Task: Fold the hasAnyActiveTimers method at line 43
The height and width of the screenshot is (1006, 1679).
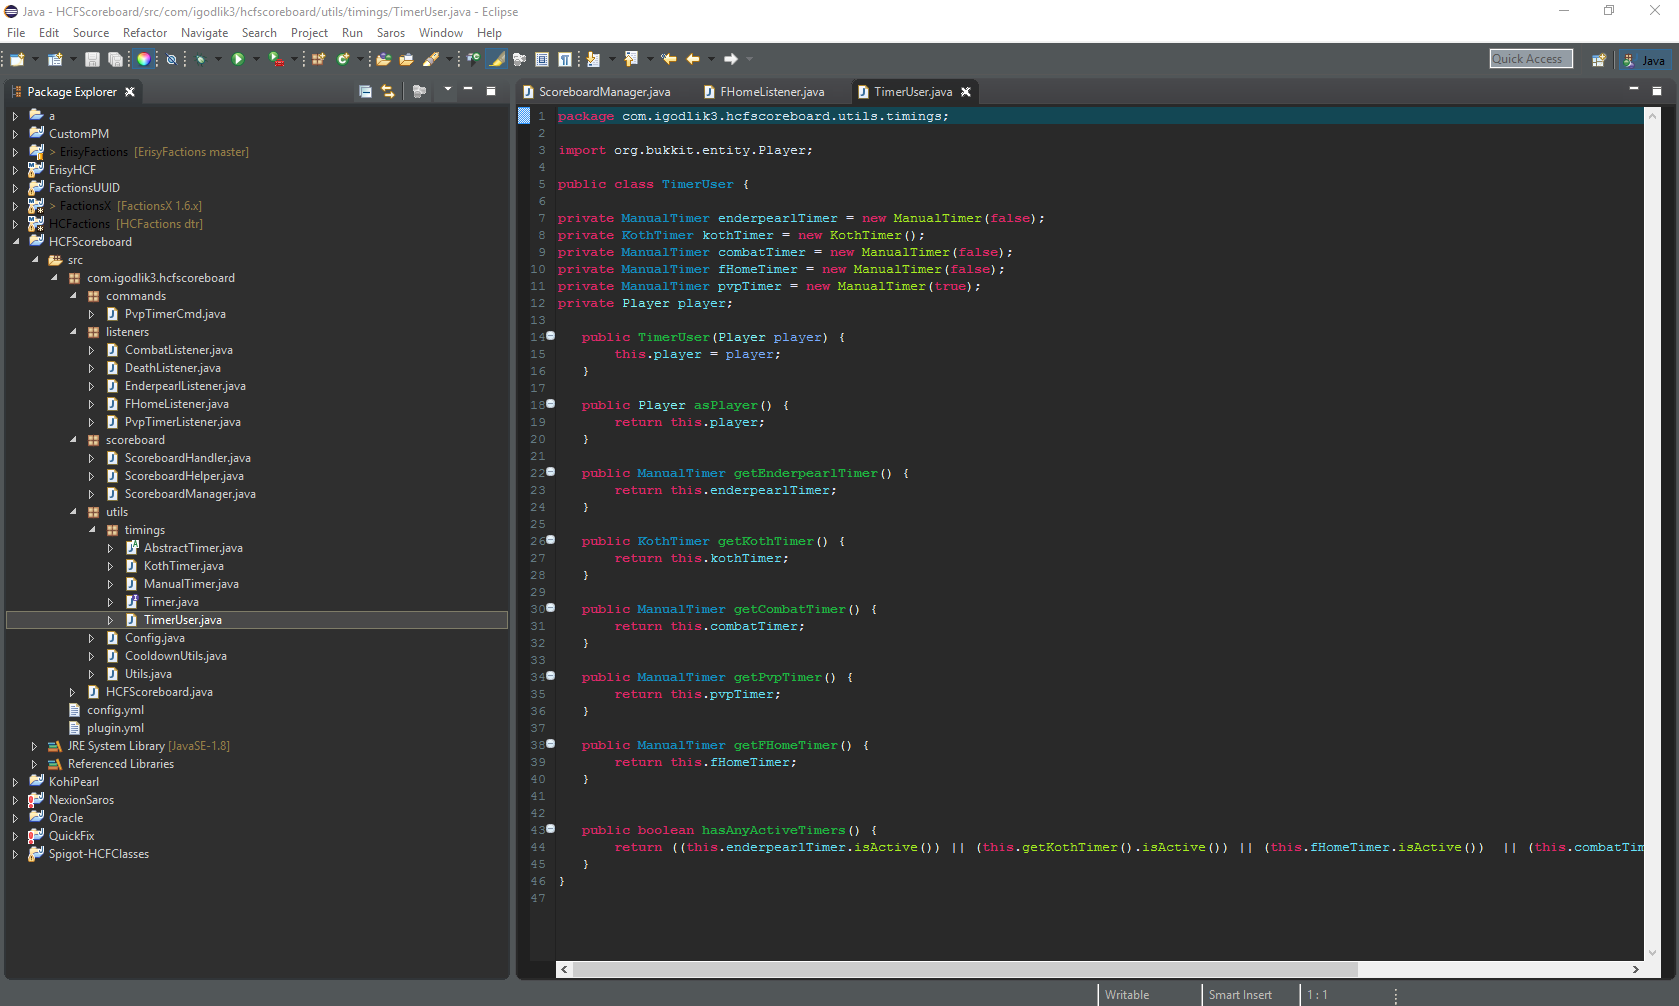Action: tap(550, 830)
